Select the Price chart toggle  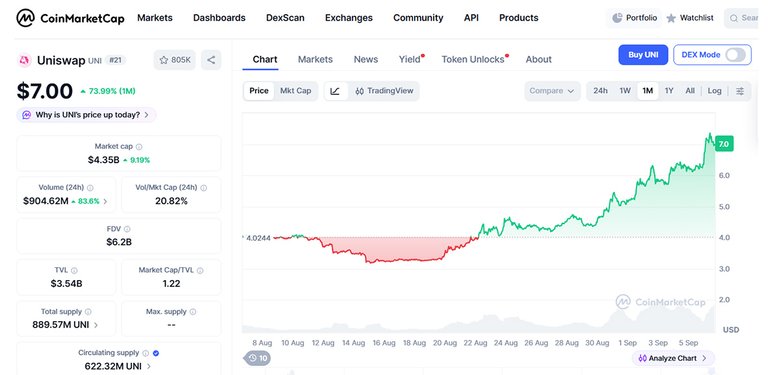(x=259, y=91)
